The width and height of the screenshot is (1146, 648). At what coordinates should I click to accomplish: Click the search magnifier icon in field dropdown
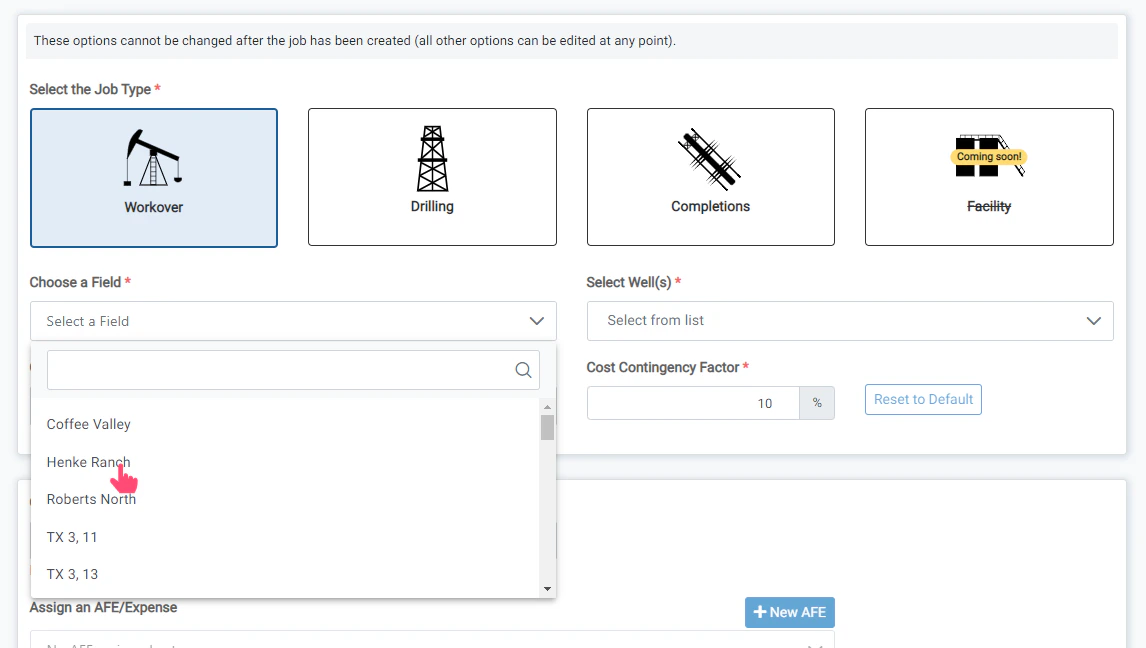[523, 370]
